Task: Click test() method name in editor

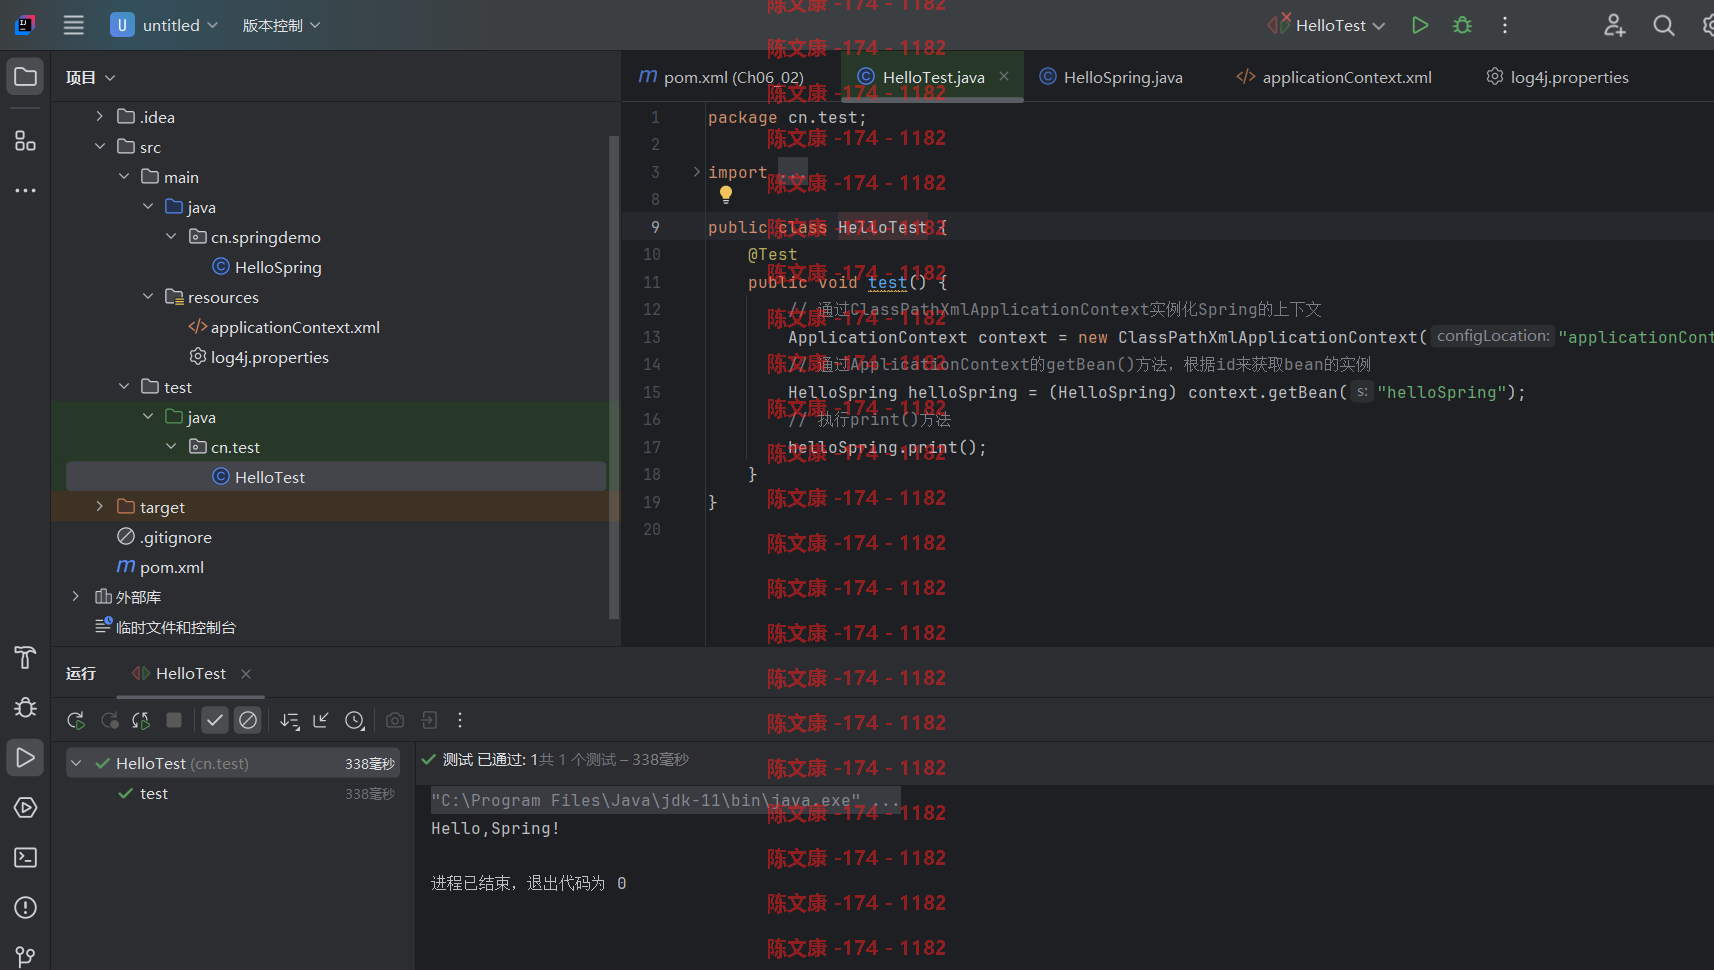Action: click(x=888, y=282)
